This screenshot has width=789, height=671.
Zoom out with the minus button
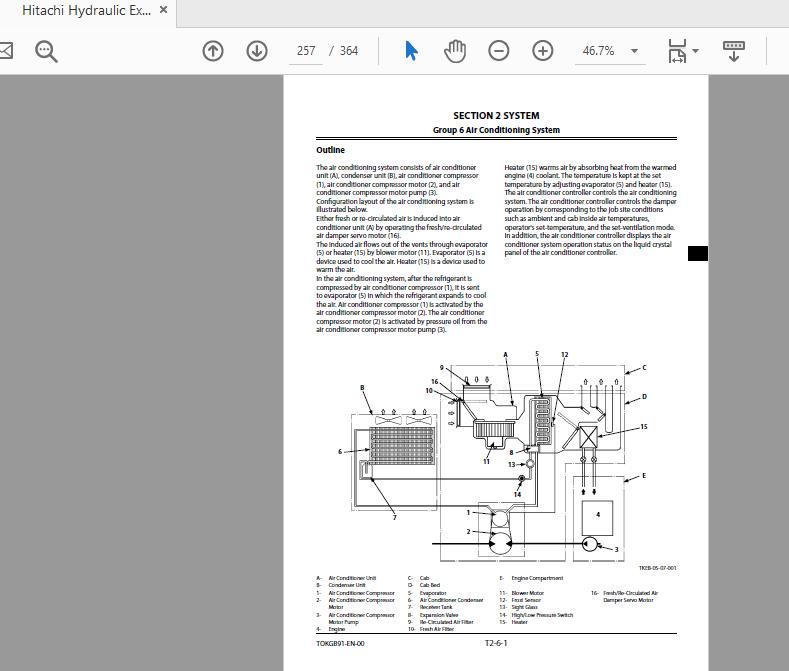tap(499, 51)
